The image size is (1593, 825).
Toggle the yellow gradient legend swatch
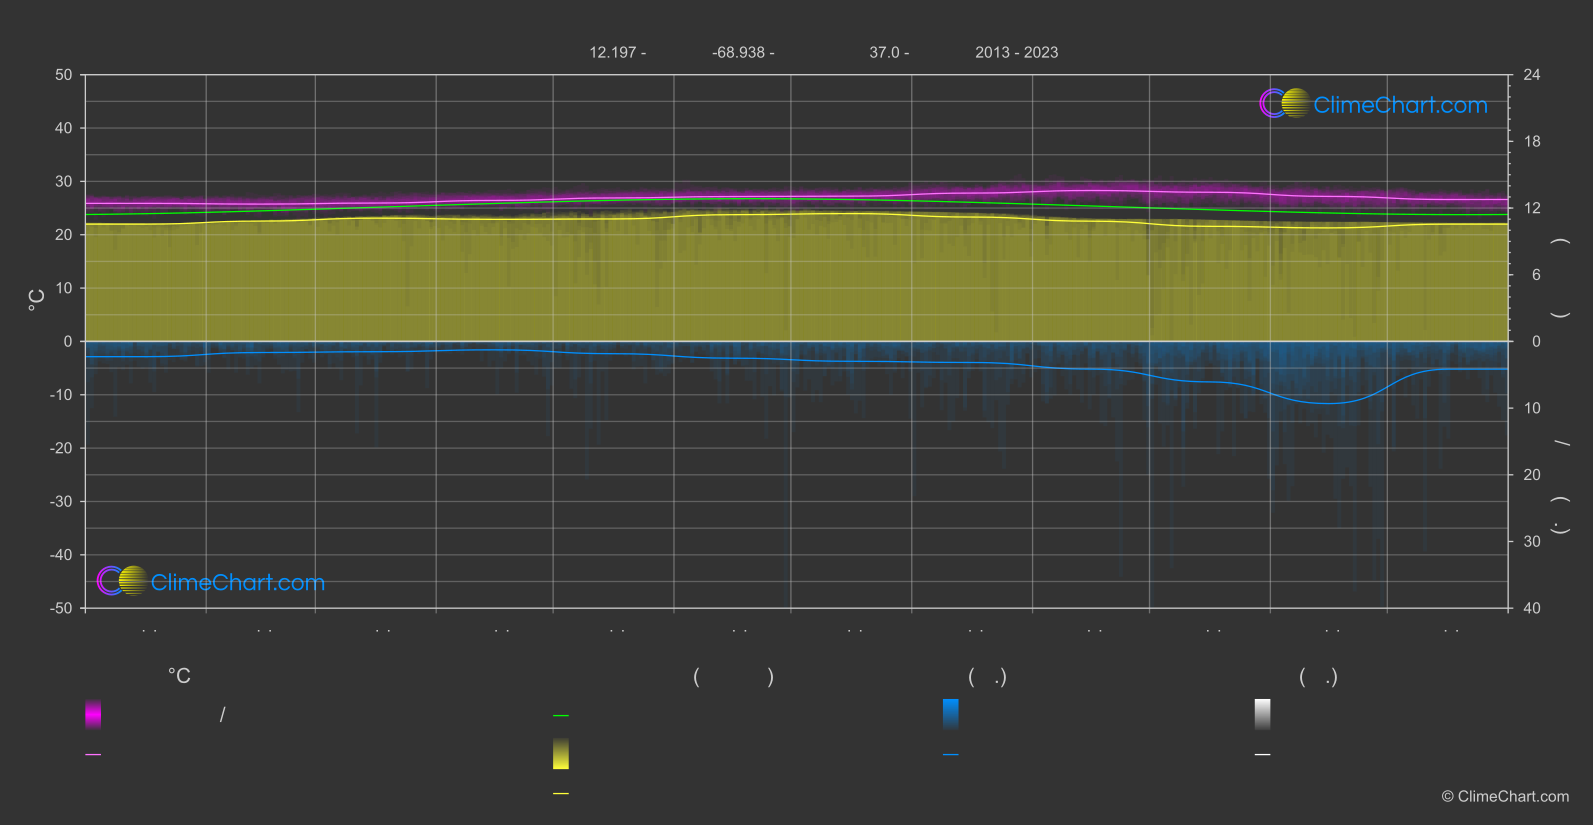coord(561,754)
